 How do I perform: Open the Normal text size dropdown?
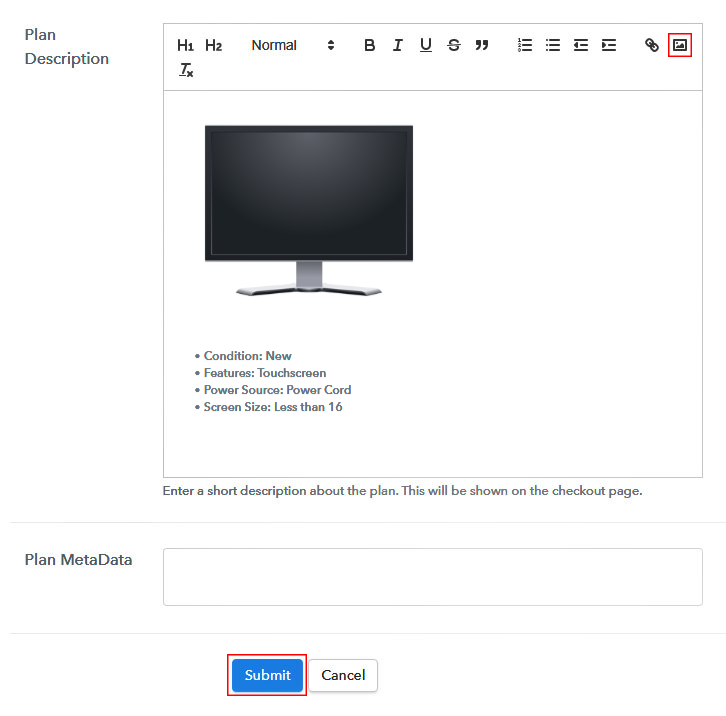(293, 45)
